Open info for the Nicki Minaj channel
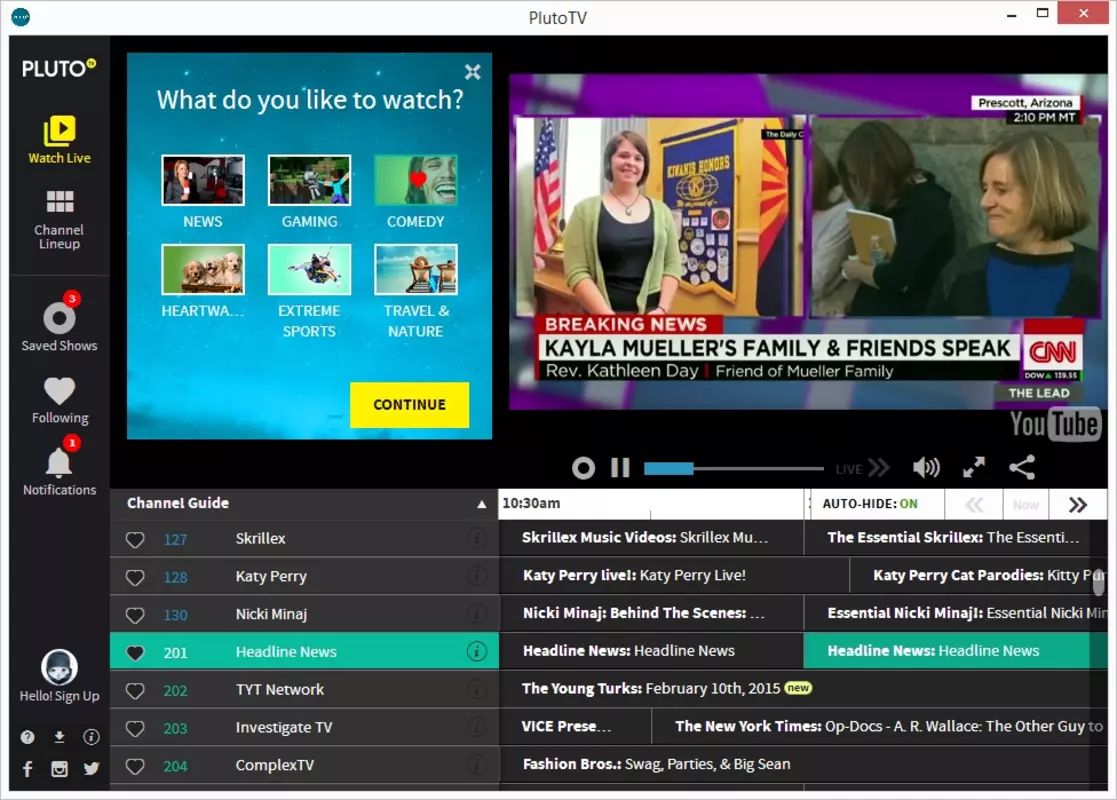The height and width of the screenshot is (800, 1117). pyautogui.click(x=477, y=613)
